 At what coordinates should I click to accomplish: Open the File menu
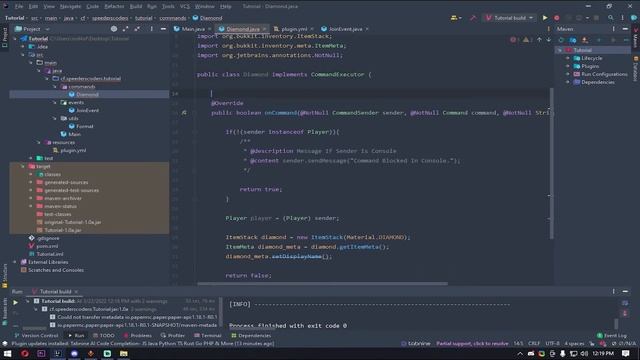click(19, 7)
